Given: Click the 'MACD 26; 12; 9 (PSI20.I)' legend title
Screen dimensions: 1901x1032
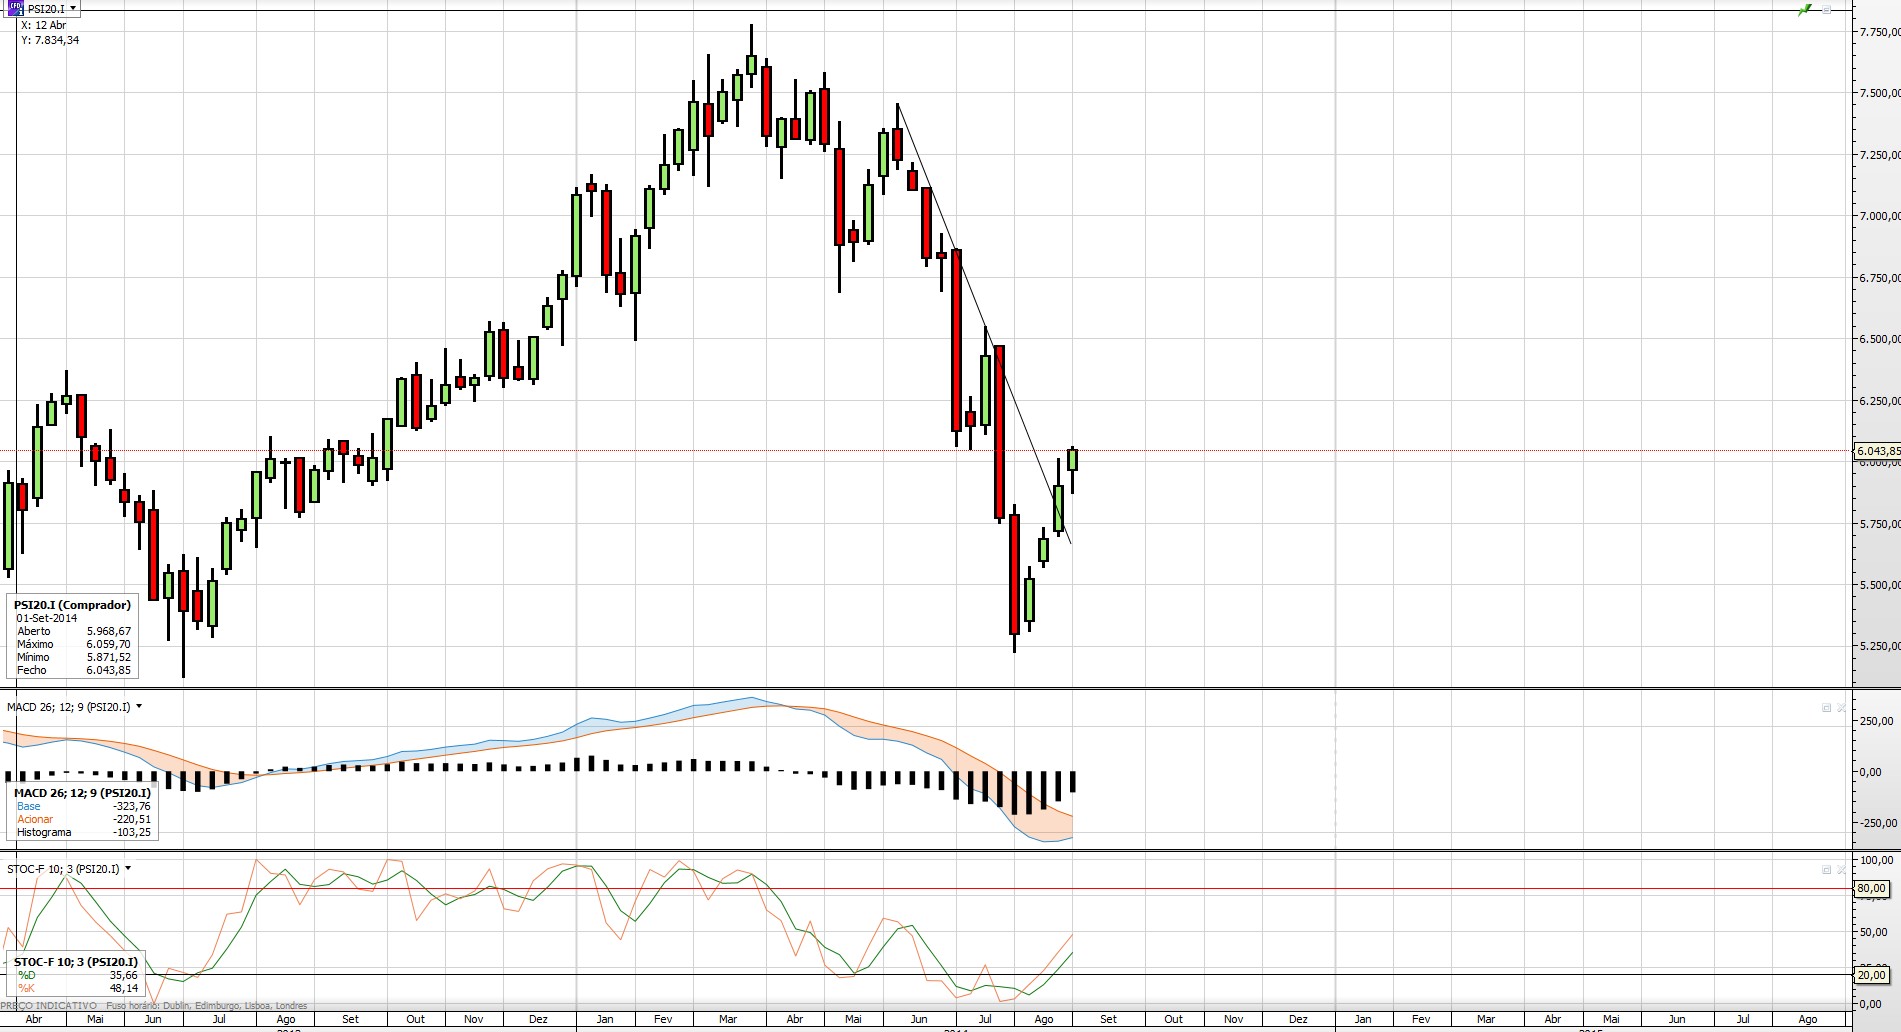Looking at the screenshot, I should click(x=82, y=793).
